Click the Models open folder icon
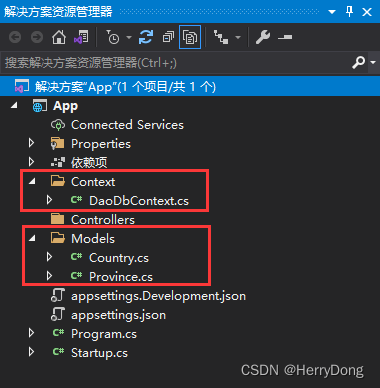This screenshot has height=388, width=380. pyautogui.click(x=58, y=238)
